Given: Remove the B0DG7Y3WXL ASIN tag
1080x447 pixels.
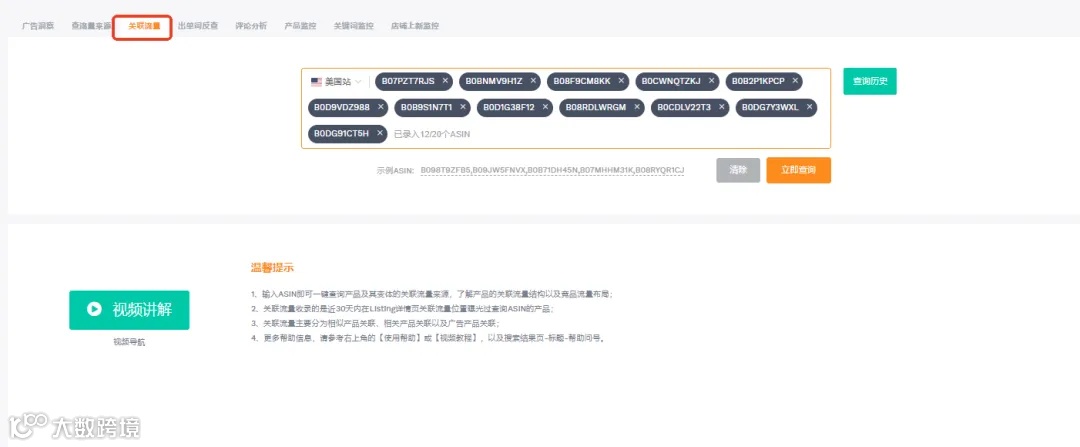Looking at the screenshot, I should pyautogui.click(x=809, y=107).
